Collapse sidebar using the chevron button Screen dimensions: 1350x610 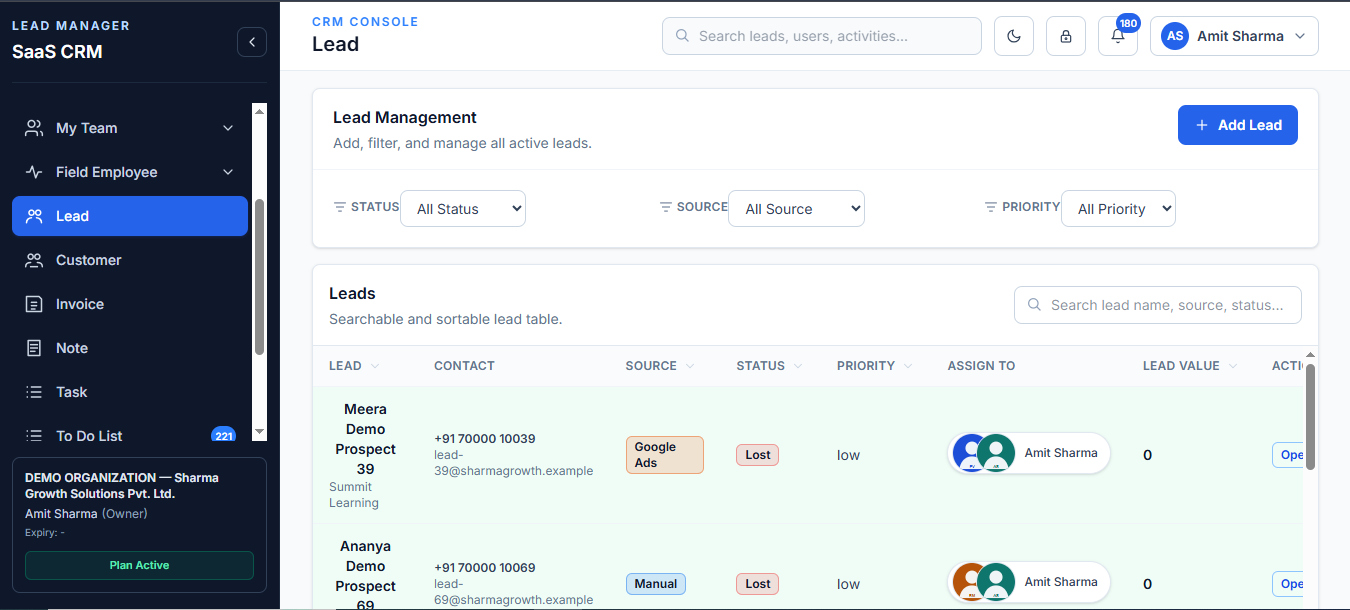(252, 42)
